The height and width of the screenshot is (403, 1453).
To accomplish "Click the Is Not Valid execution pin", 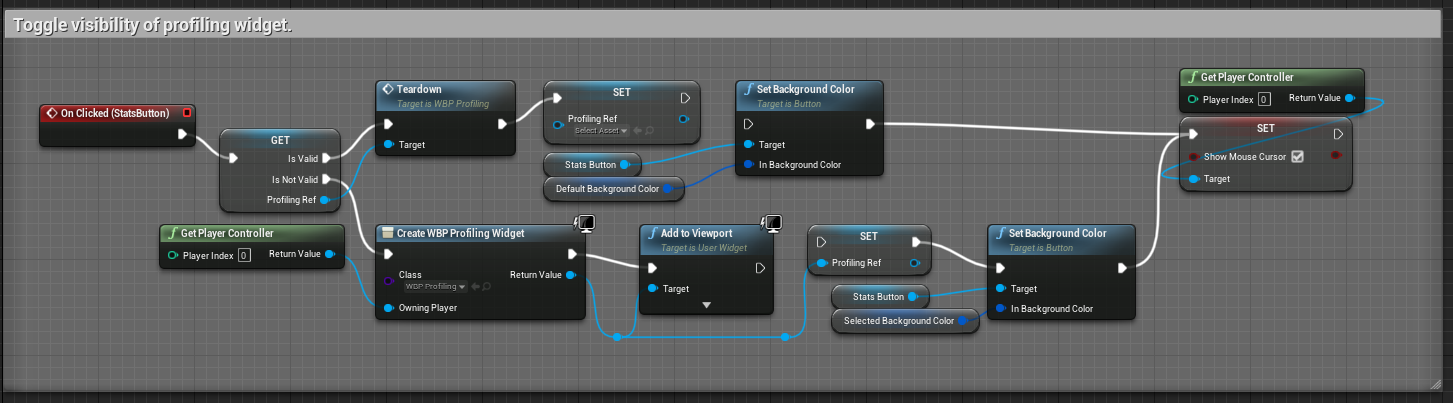I will tap(327, 180).
